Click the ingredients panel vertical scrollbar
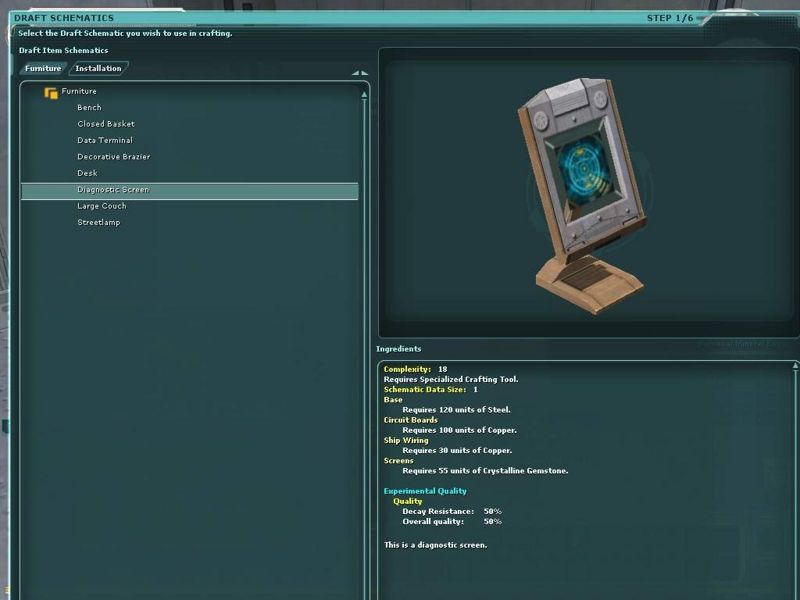This screenshot has width=800, height=600. coord(795,480)
